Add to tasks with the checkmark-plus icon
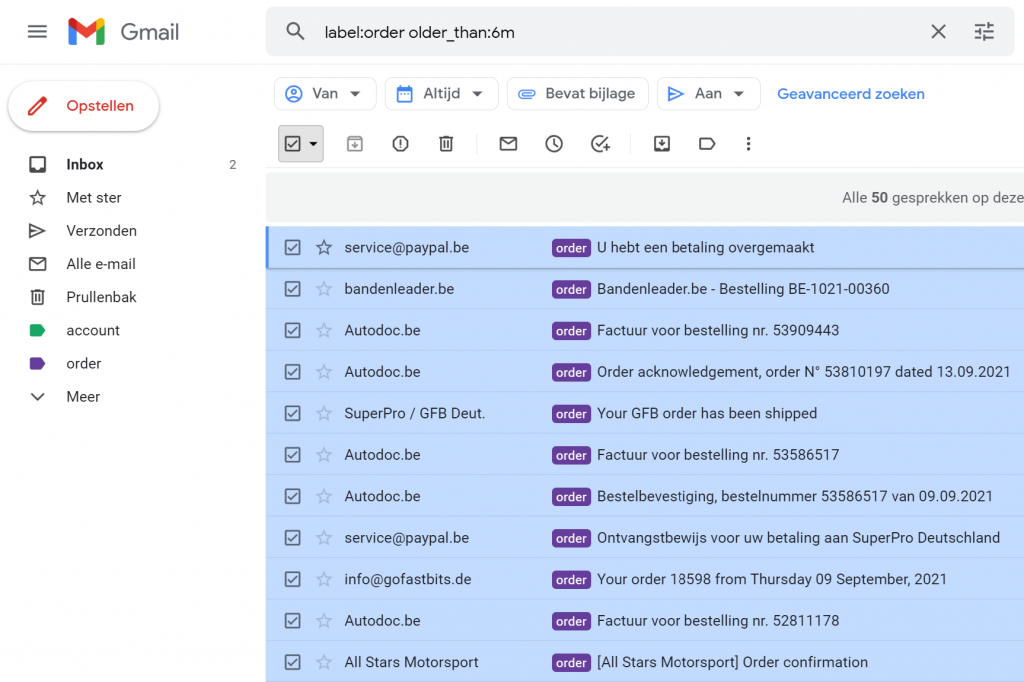Image resolution: width=1024 pixels, height=682 pixels. coord(600,144)
